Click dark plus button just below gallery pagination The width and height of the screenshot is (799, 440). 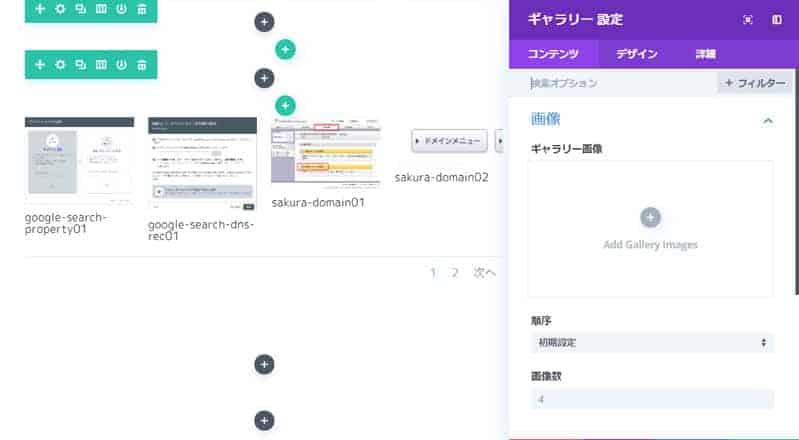coord(264,365)
